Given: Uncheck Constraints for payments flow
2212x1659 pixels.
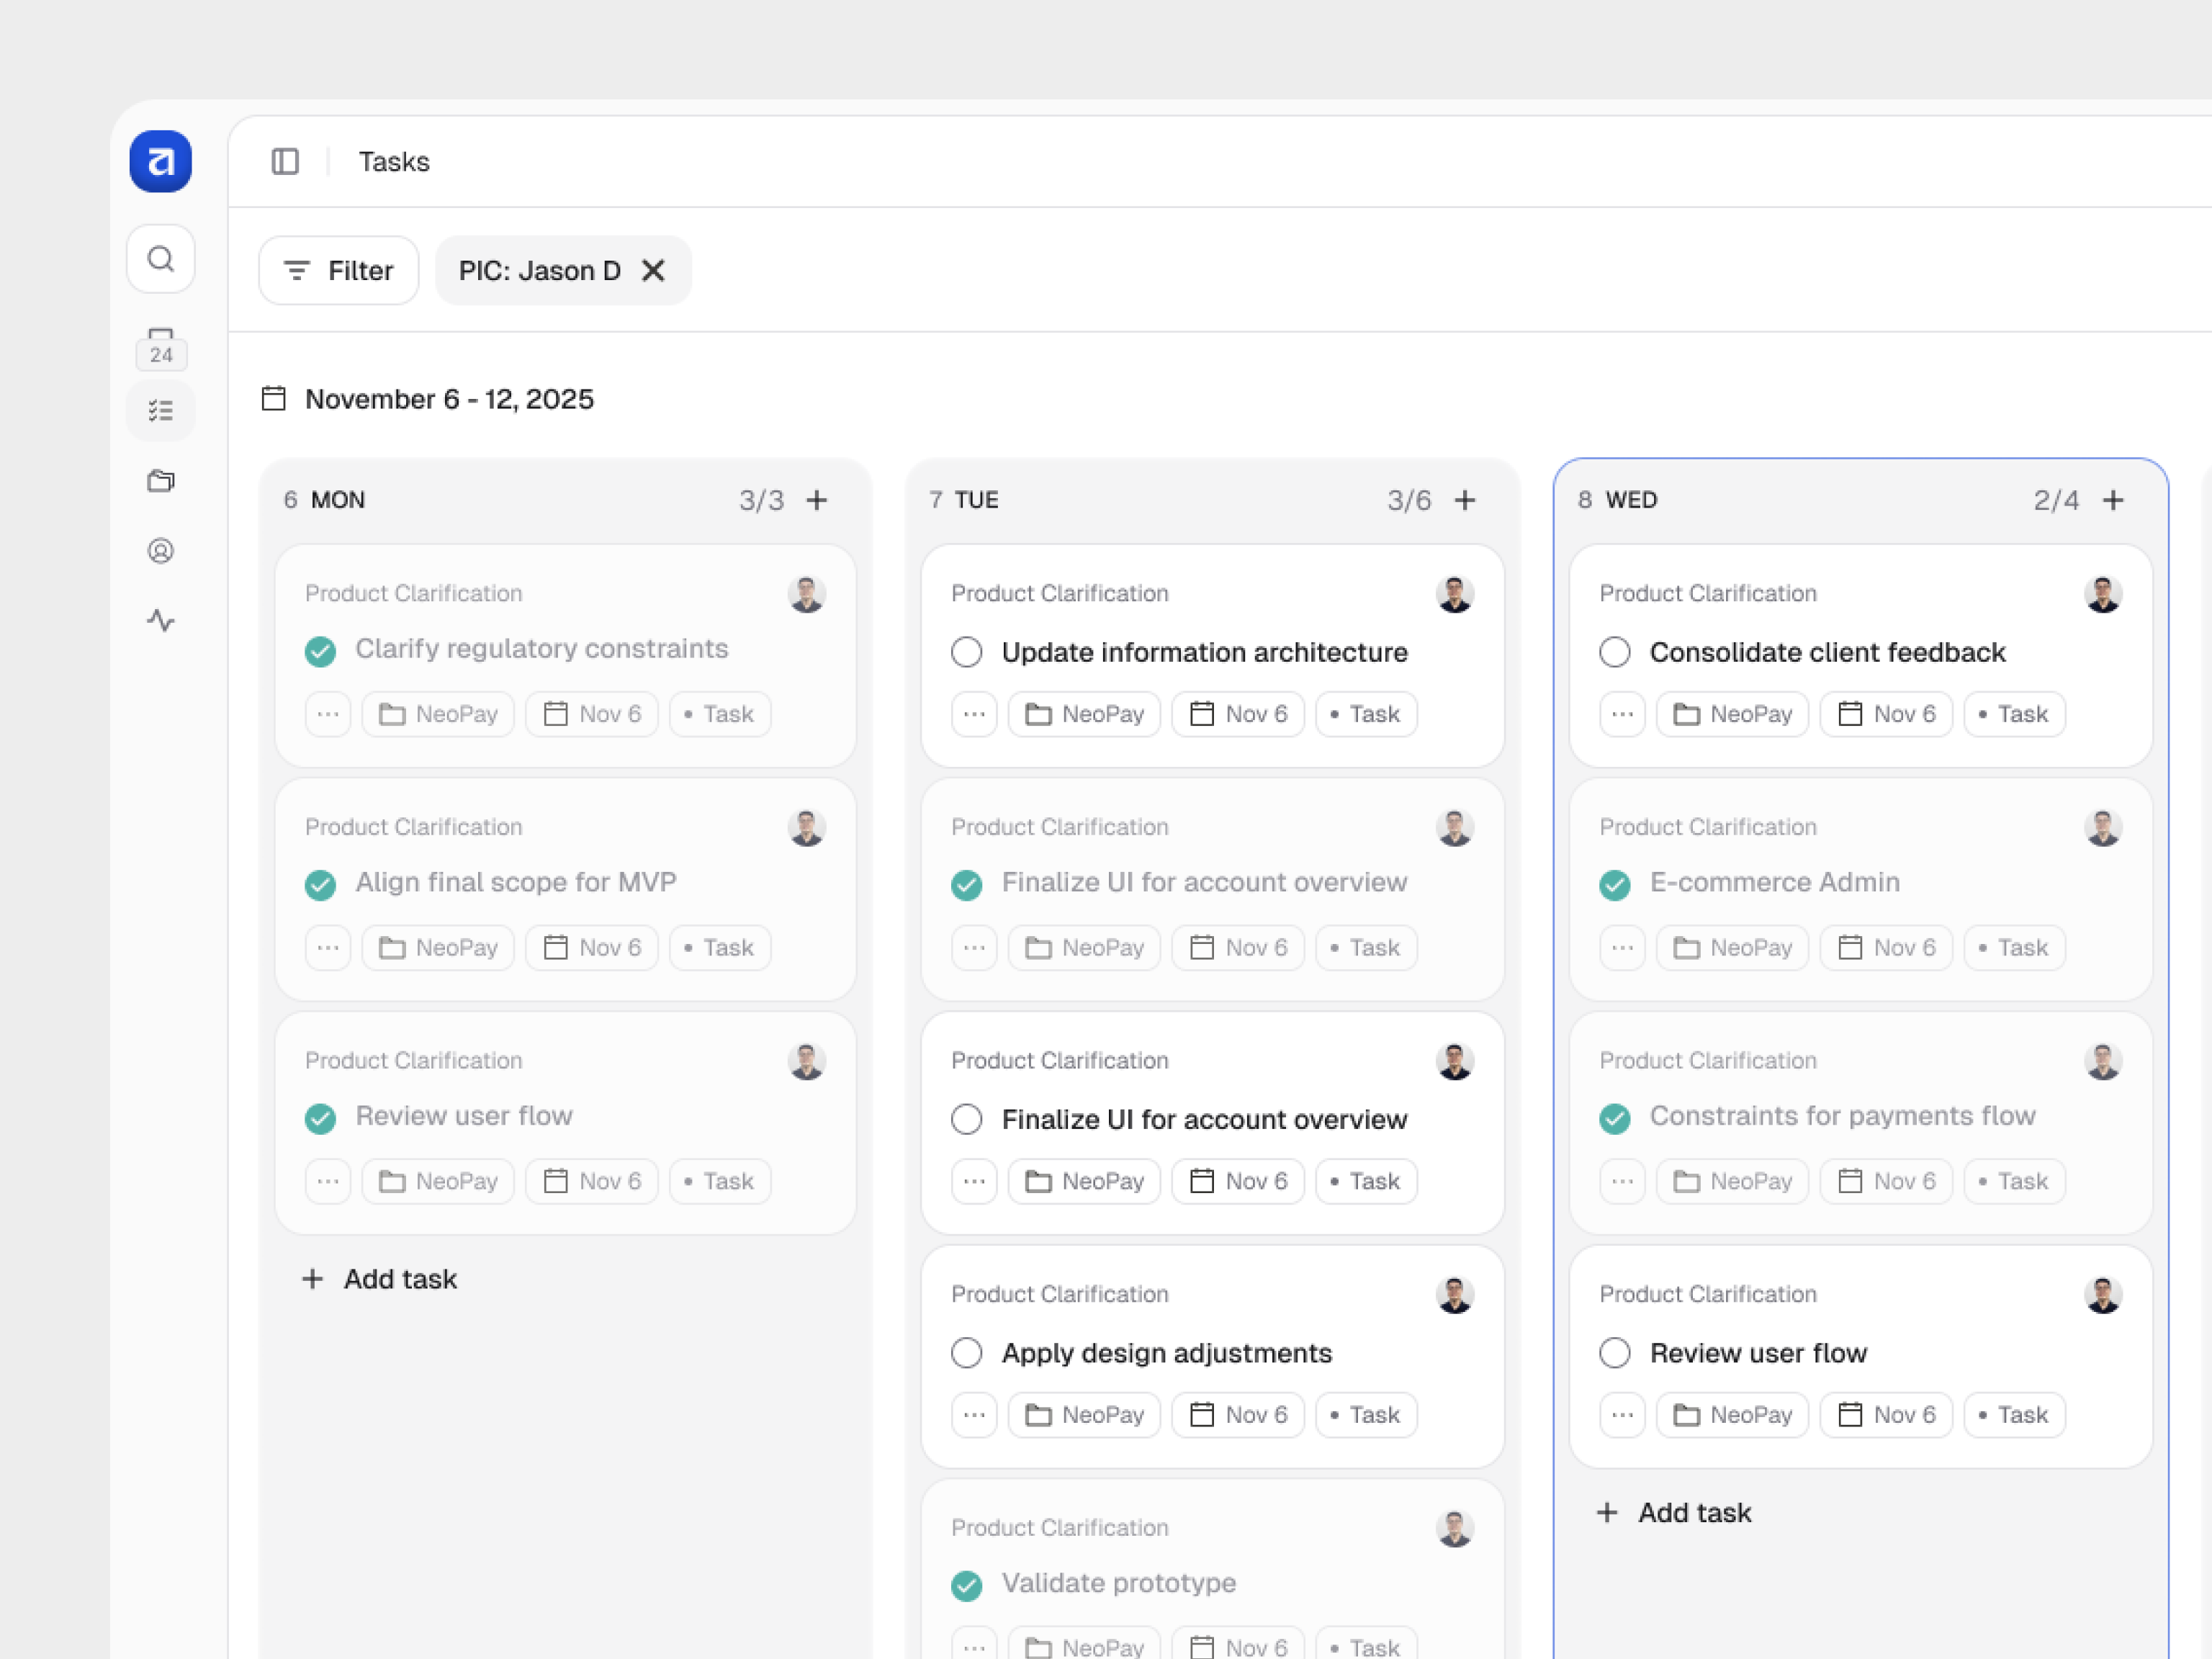Looking at the screenshot, I should [x=1615, y=1118].
